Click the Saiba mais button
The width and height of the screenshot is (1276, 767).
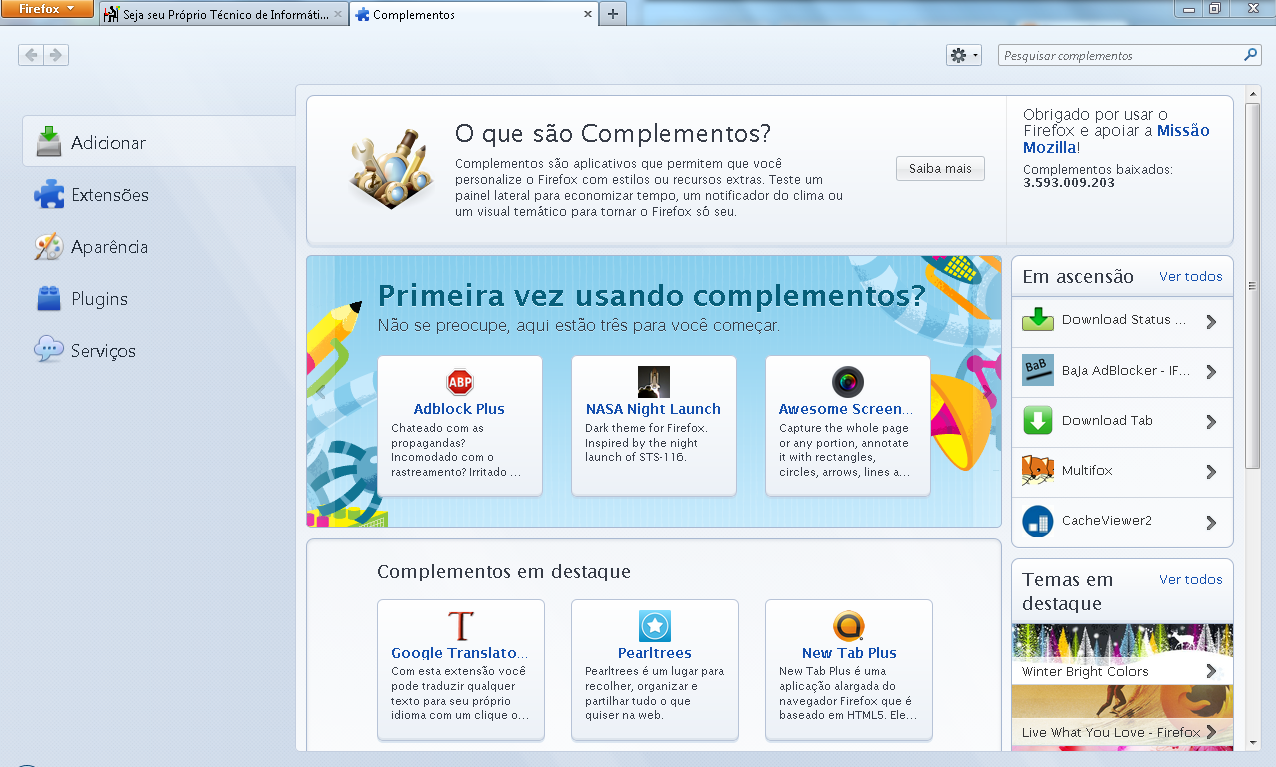pos(940,168)
